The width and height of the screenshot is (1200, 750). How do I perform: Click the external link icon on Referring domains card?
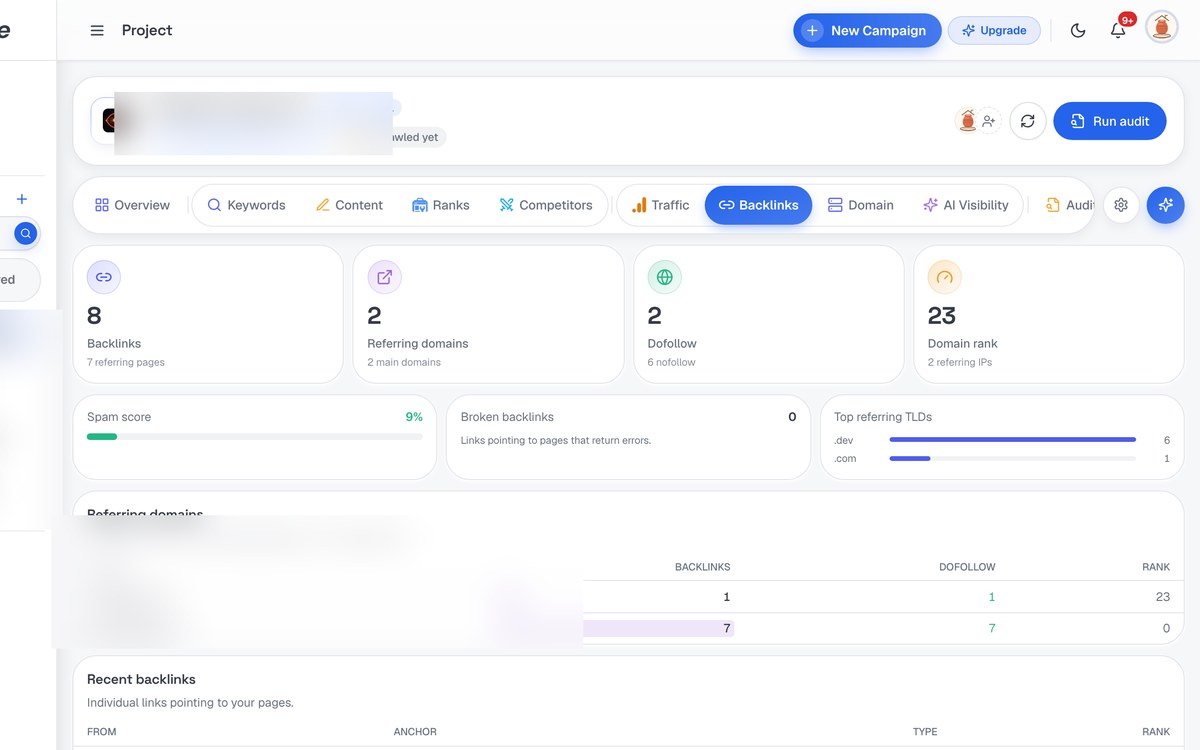point(384,277)
